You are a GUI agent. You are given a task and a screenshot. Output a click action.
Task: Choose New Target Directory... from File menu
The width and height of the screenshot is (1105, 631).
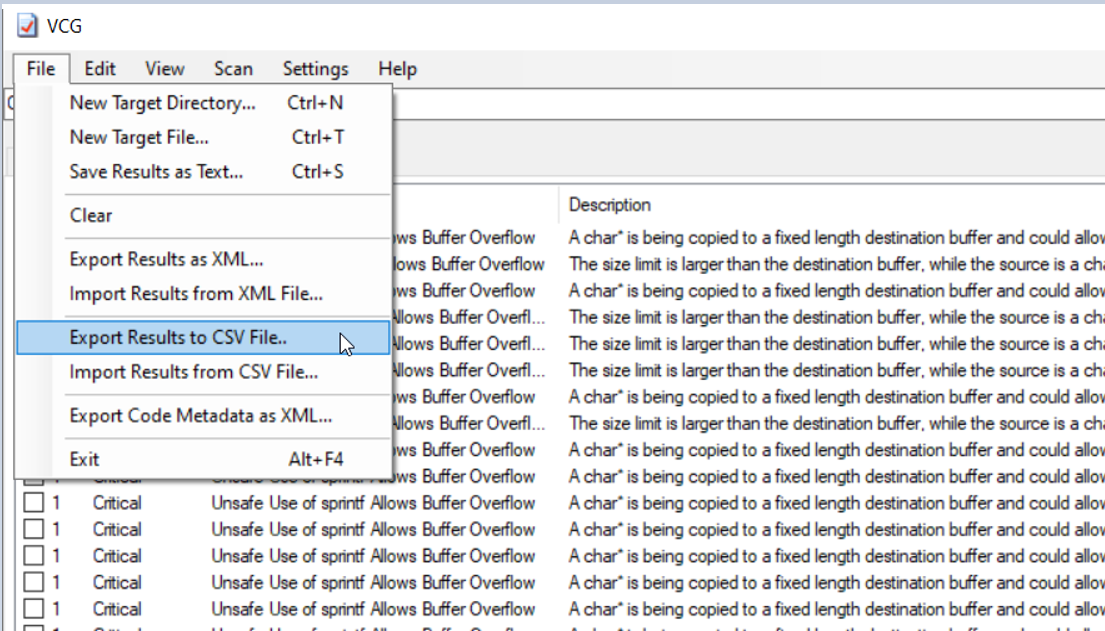[x=203, y=103]
